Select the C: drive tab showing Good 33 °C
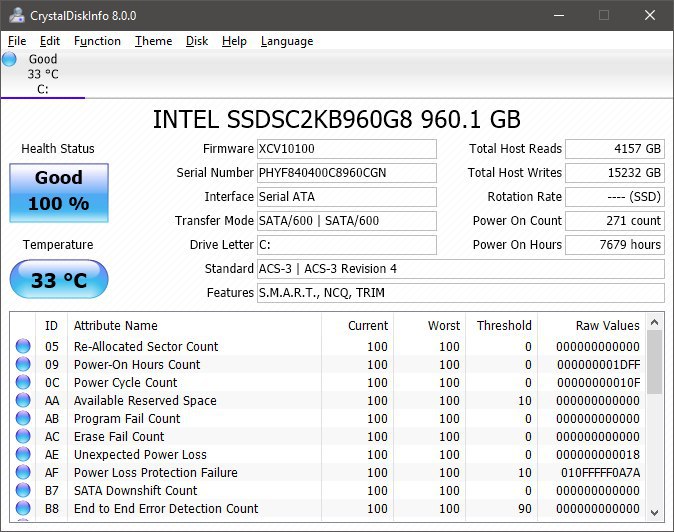This screenshot has height=532, width=674. (x=43, y=74)
